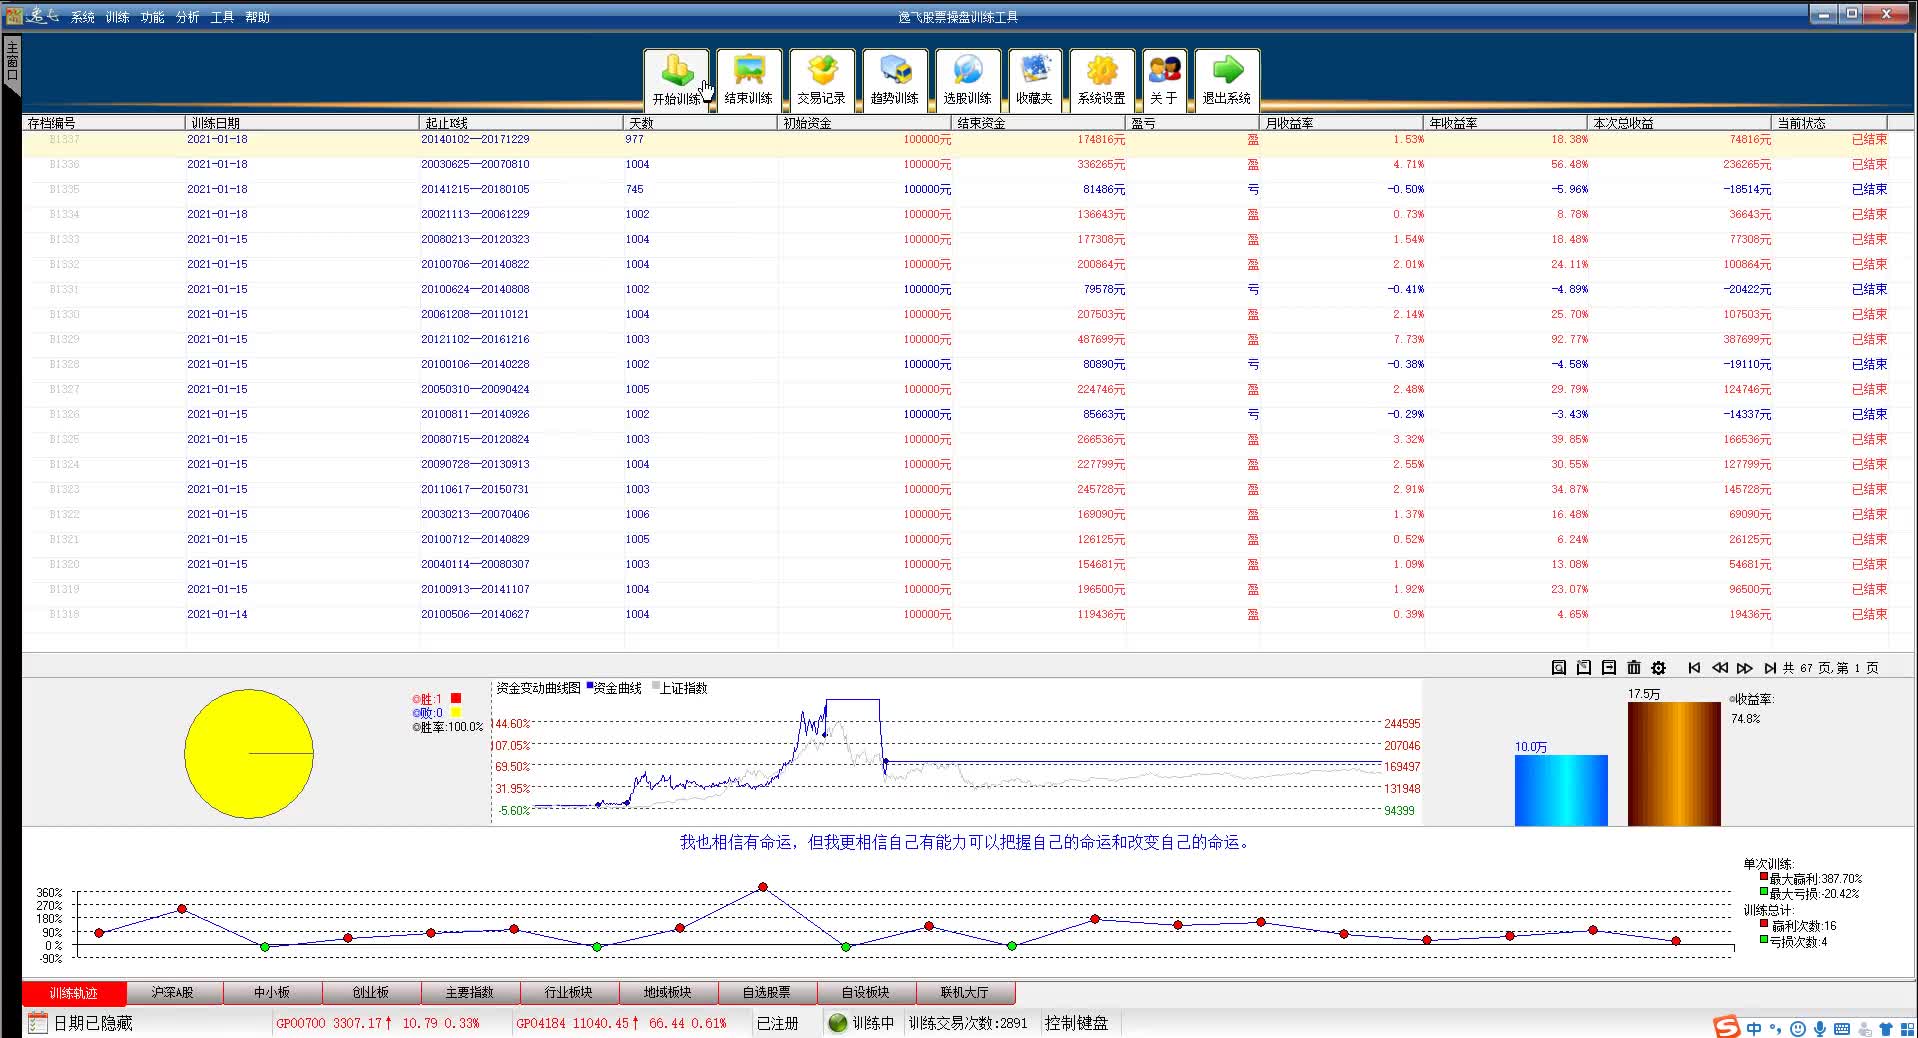Open the 关于 (about) toolbar icon
The width and height of the screenshot is (1918, 1038).
point(1164,79)
